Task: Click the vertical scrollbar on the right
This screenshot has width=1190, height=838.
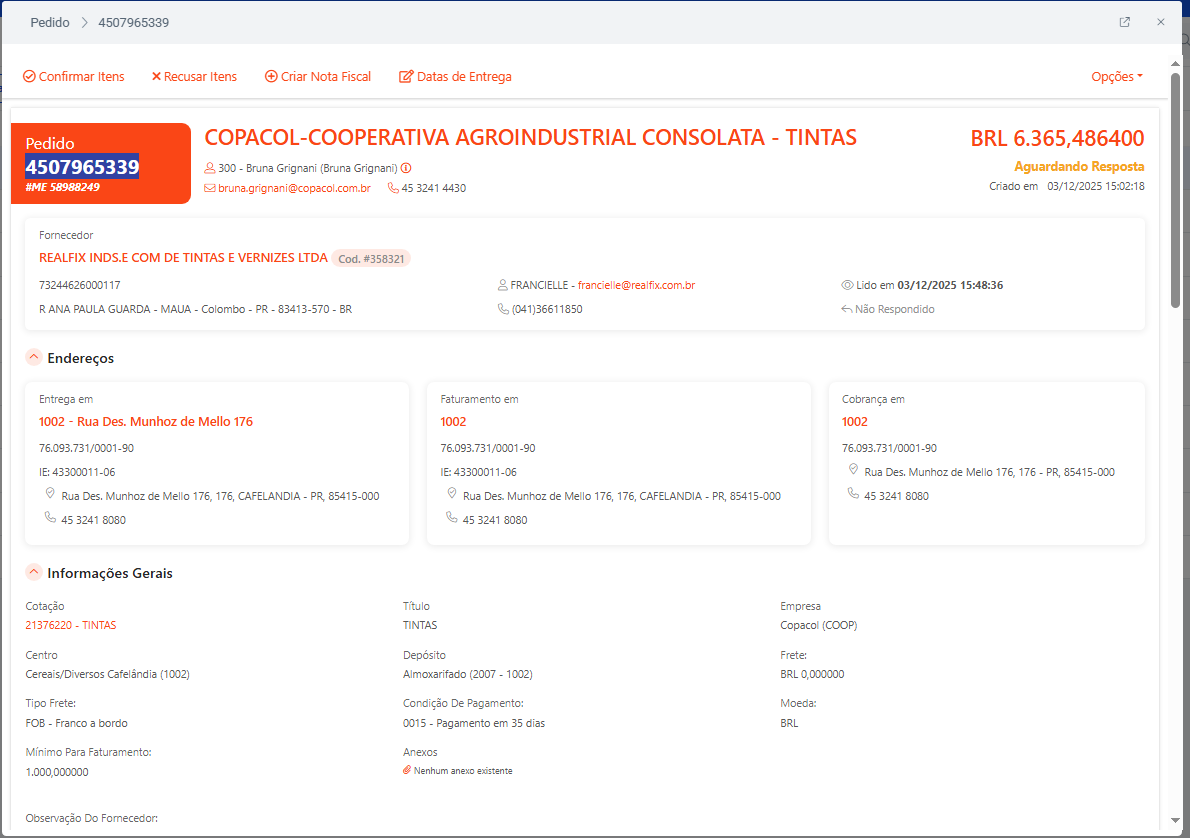Action: [1174, 200]
